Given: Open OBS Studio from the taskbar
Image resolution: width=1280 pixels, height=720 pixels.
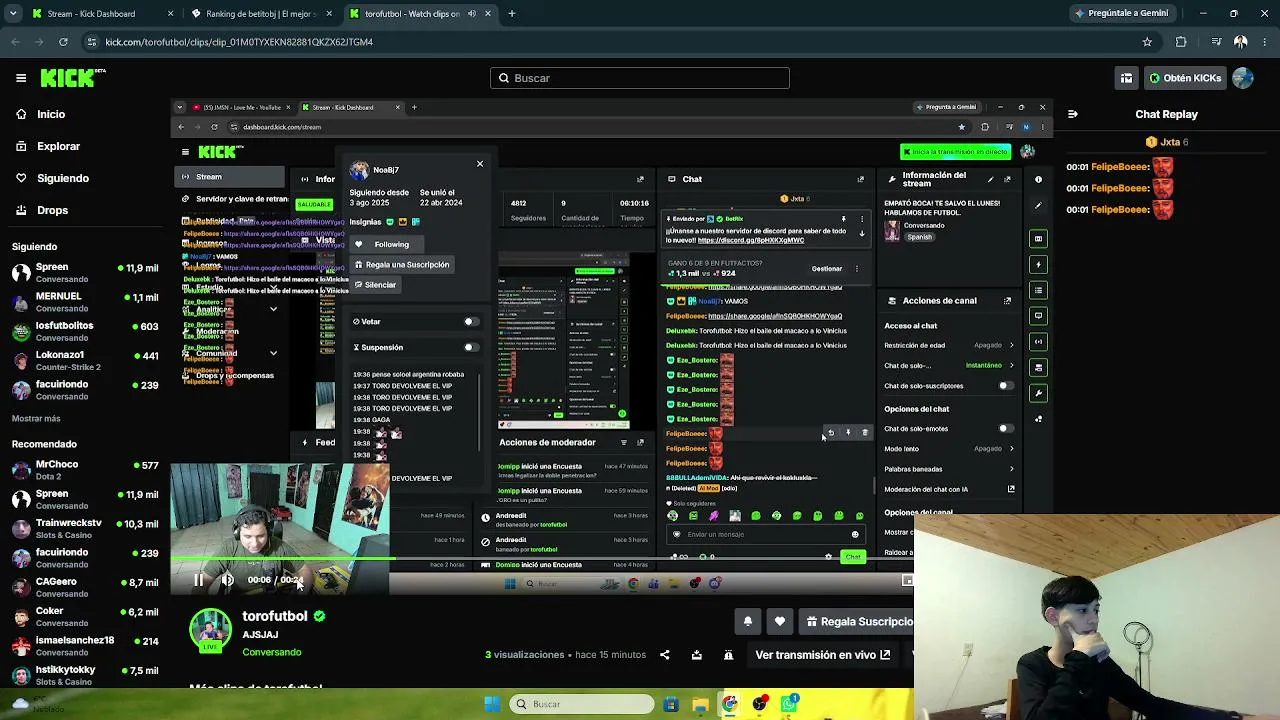Looking at the screenshot, I should point(760,704).
